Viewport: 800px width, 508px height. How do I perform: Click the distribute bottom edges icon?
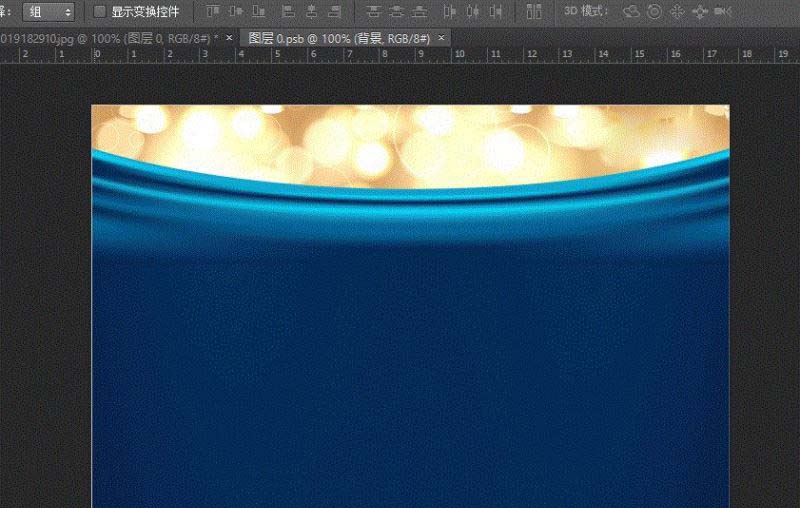pos(420,11)
